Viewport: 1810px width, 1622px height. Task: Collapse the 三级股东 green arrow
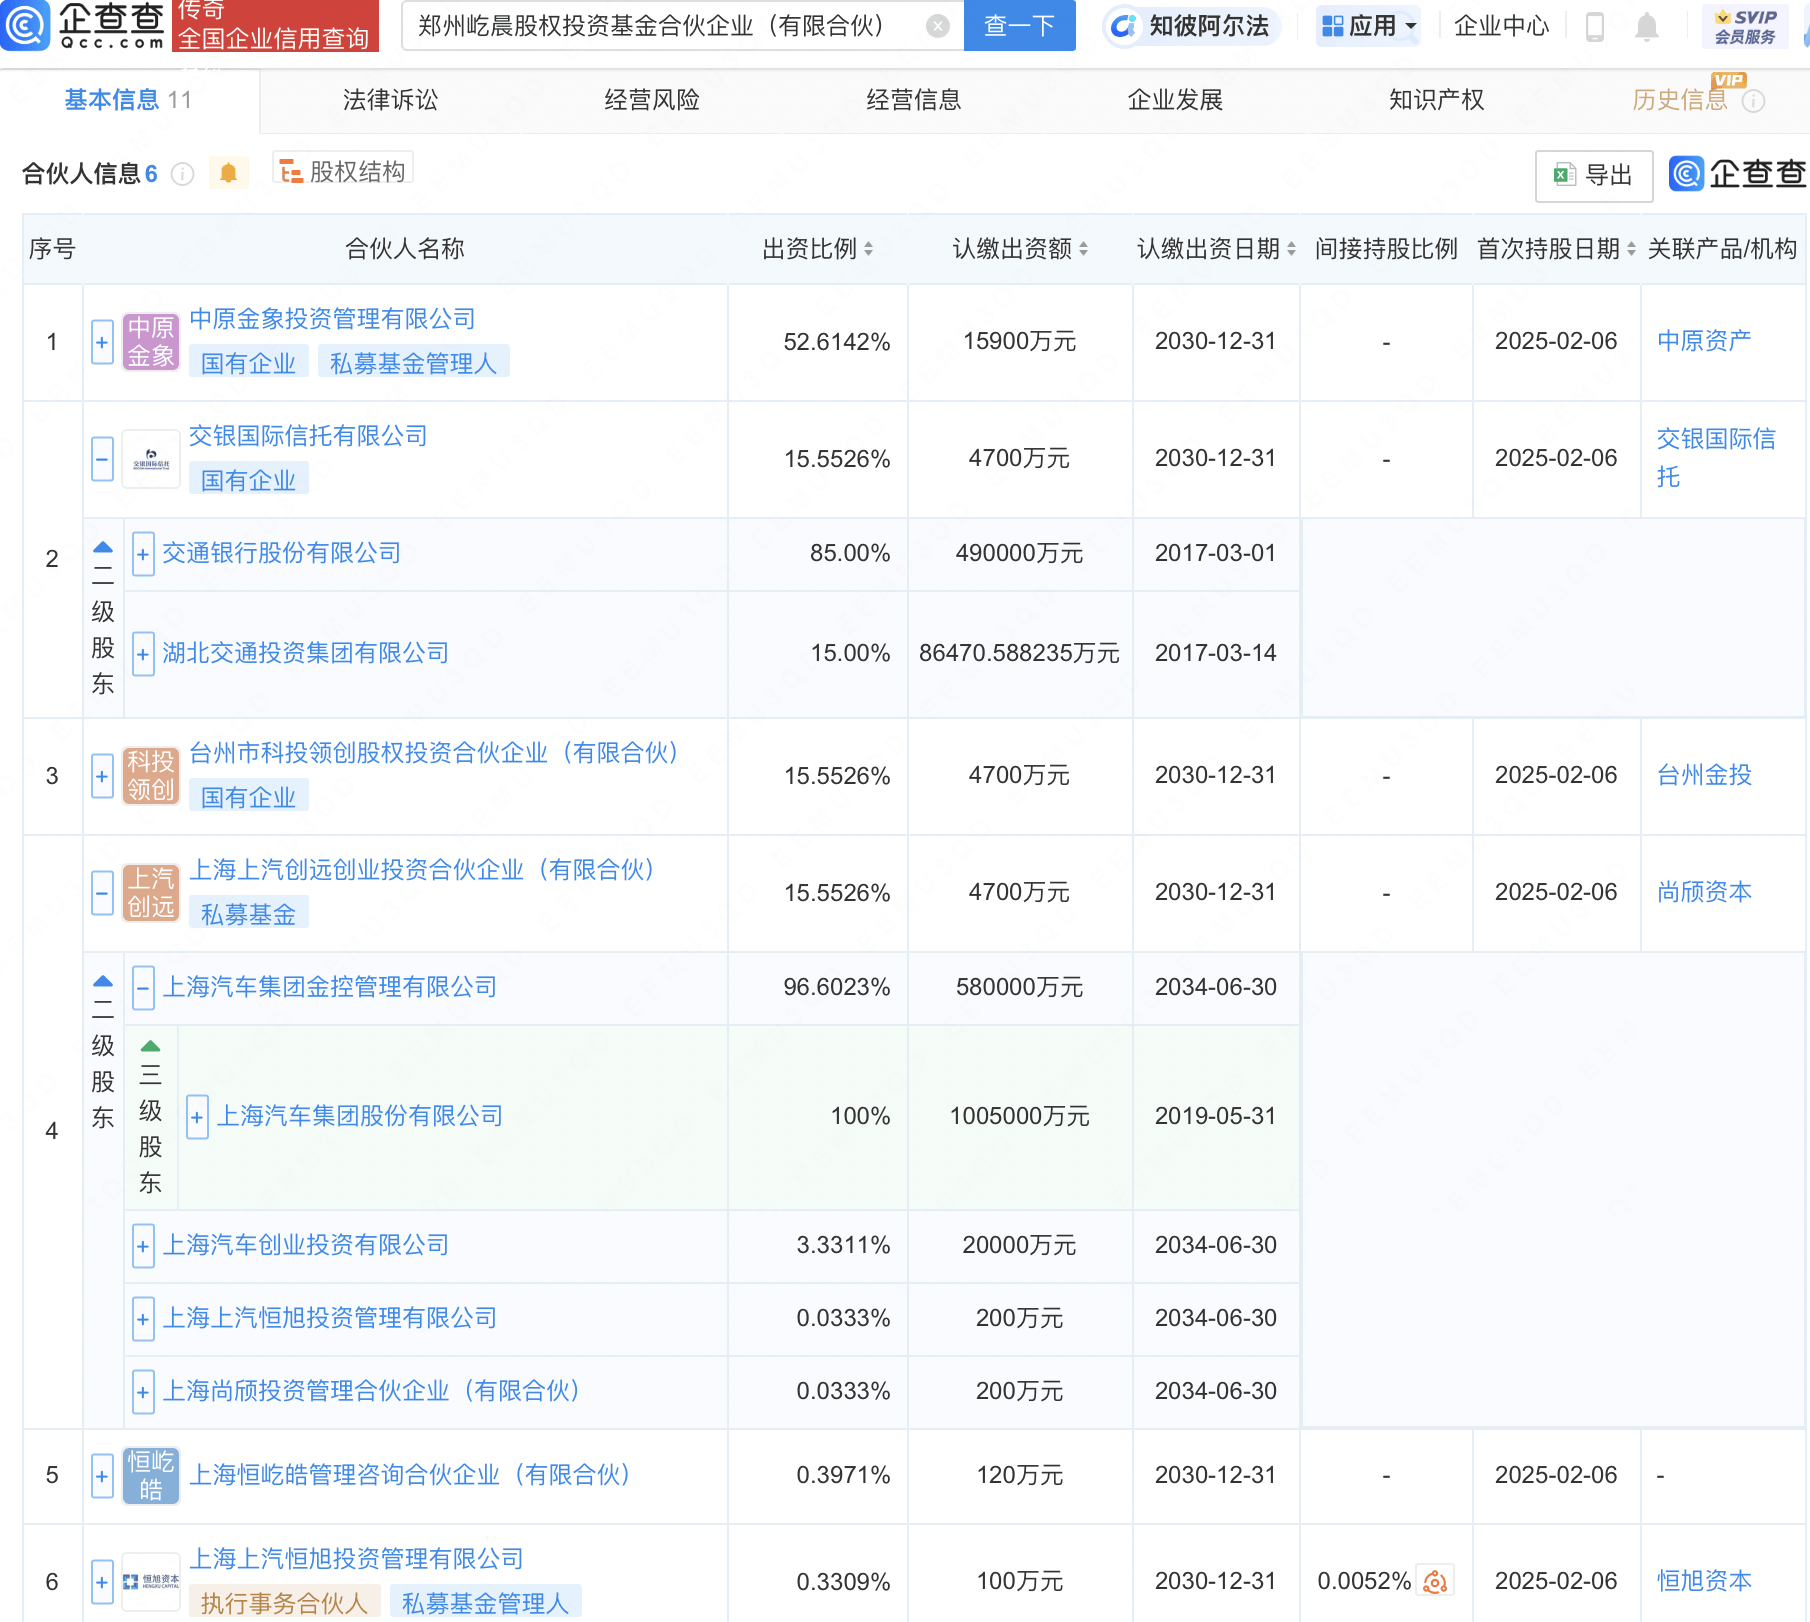[x=150, y=1046]
